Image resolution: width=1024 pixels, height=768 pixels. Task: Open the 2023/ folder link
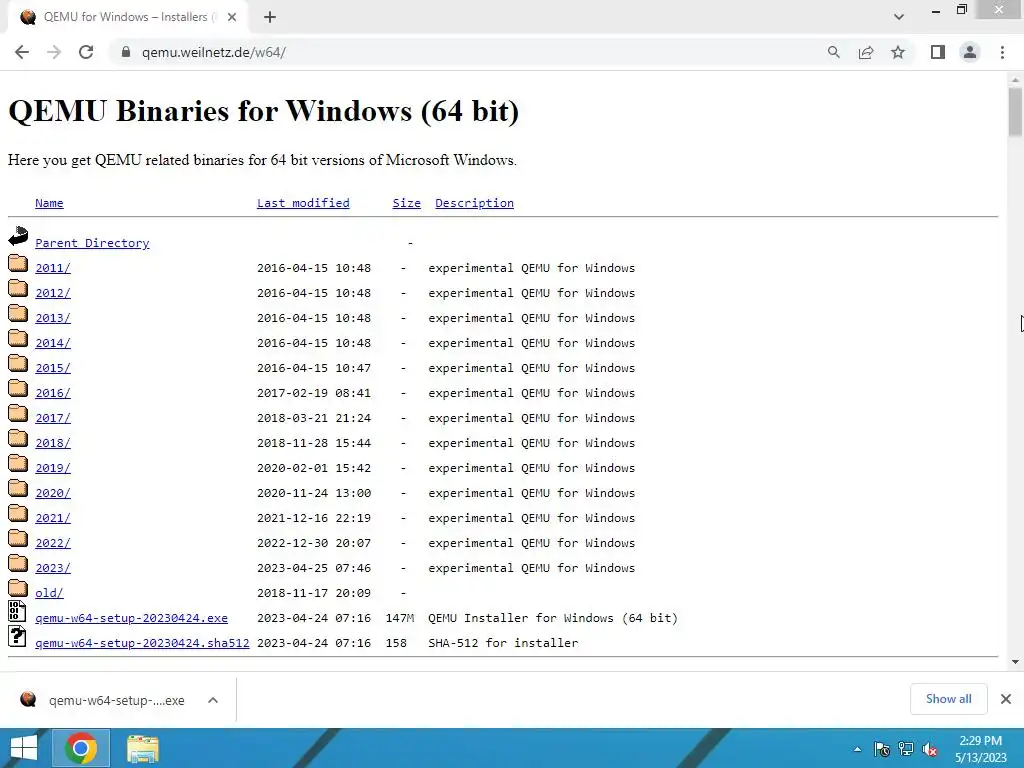(x=53, y=568)
